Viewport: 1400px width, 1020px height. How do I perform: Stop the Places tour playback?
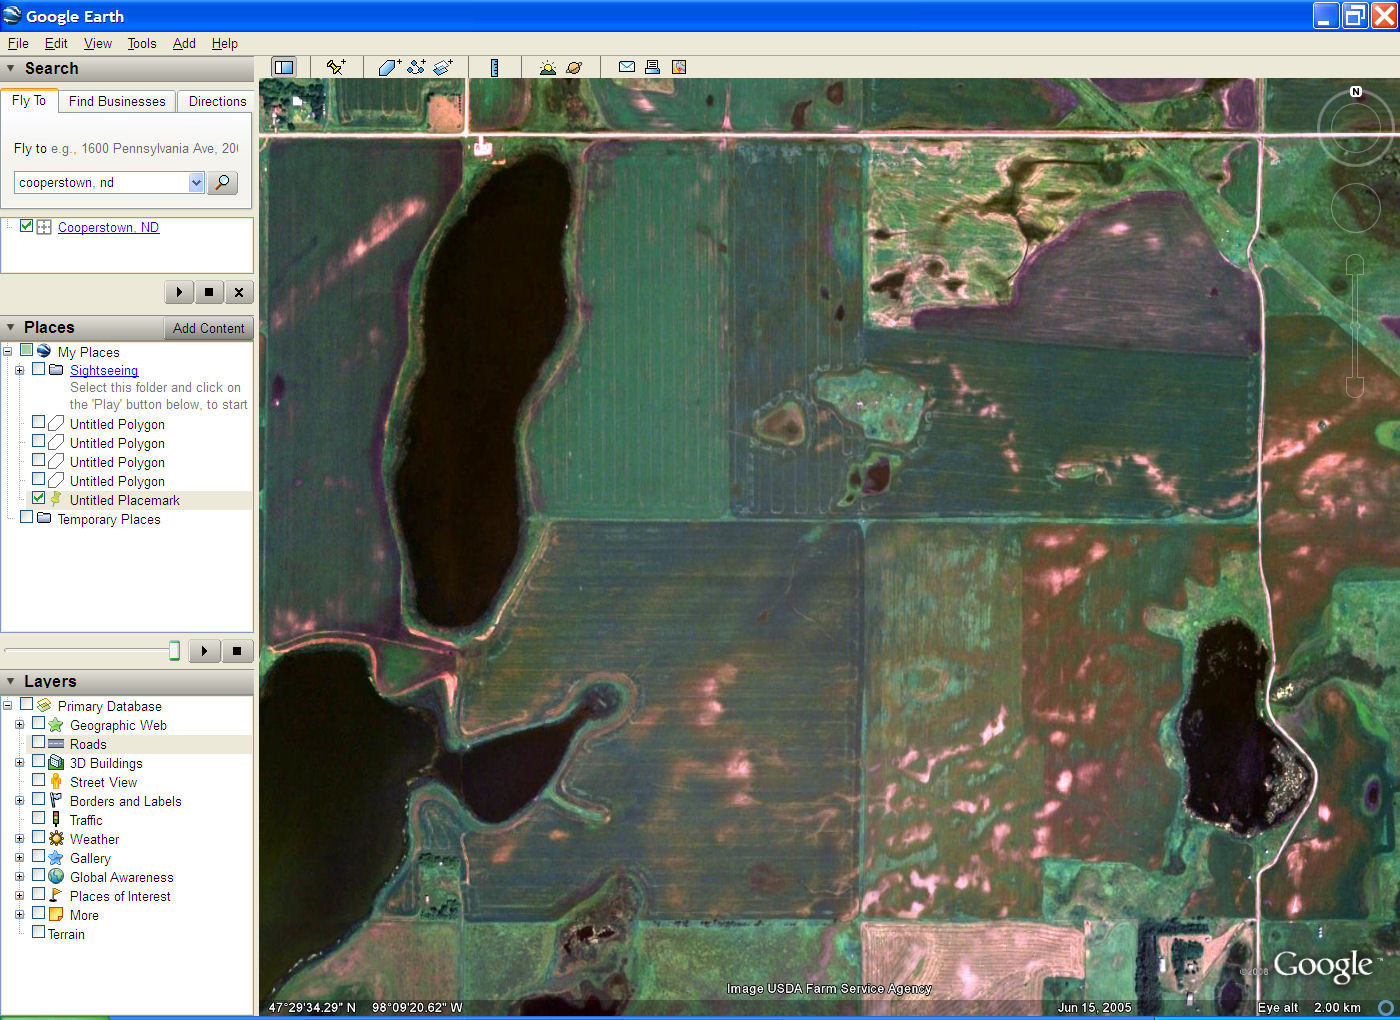point(237,651)
